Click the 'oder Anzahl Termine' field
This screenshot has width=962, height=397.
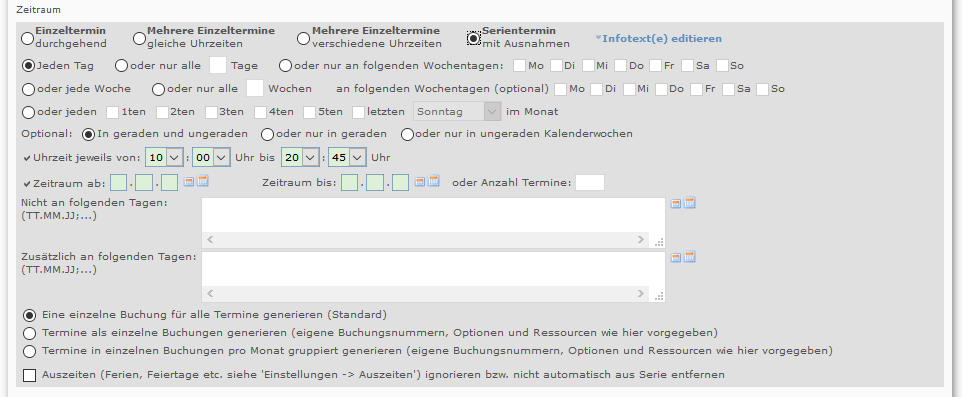pyautogui.click(x=590, y=182)
